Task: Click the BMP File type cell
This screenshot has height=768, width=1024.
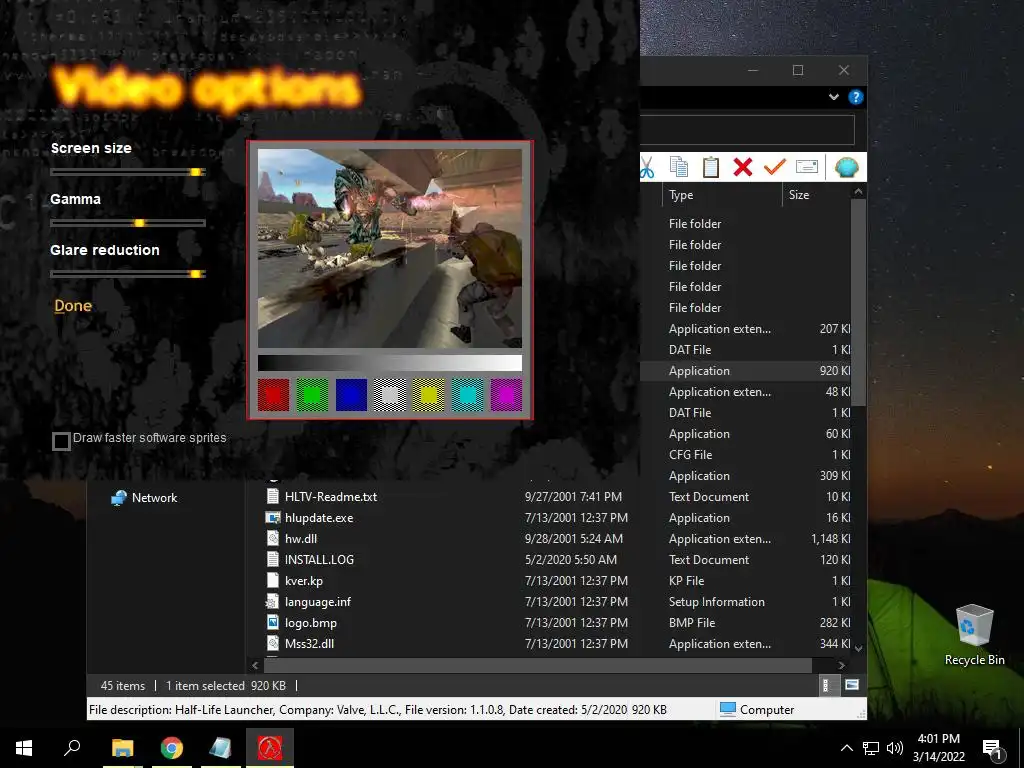Action: tap(692, 622)
